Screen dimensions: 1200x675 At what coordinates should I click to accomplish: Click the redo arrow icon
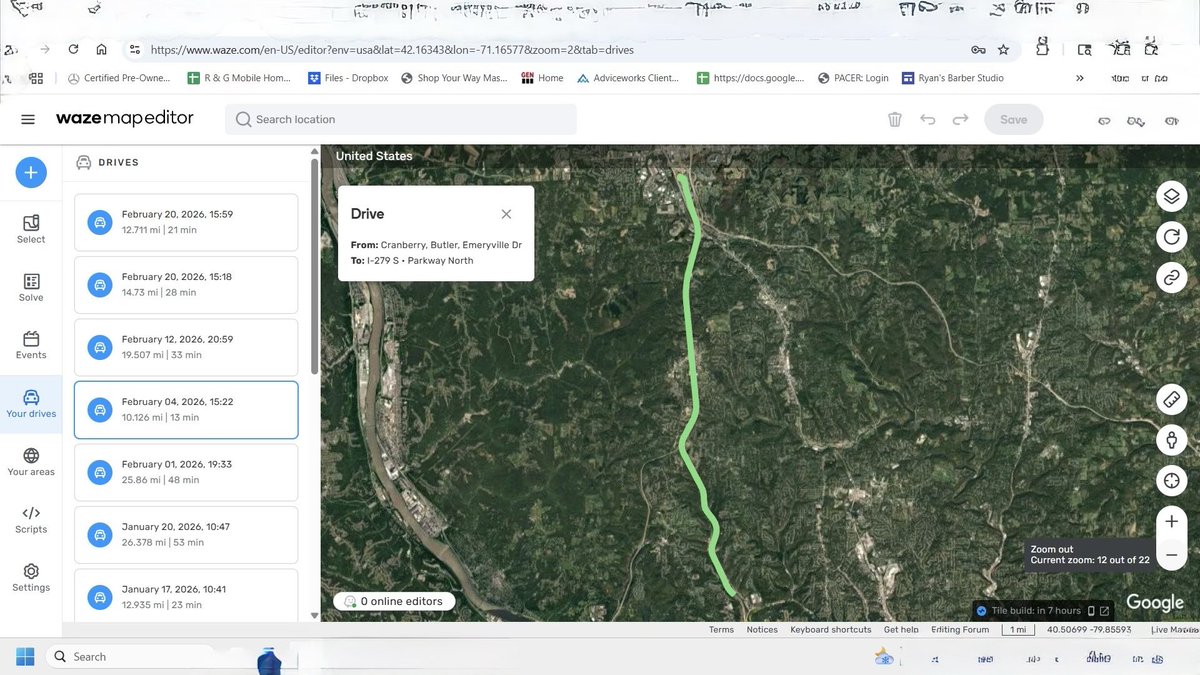click(x=961, y=119)
